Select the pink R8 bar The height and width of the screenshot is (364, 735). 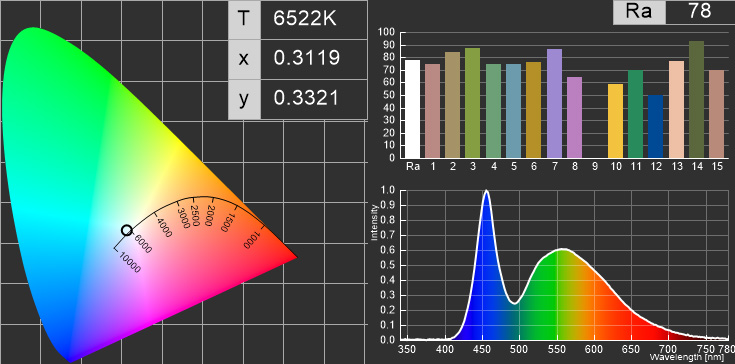(575, 117)
